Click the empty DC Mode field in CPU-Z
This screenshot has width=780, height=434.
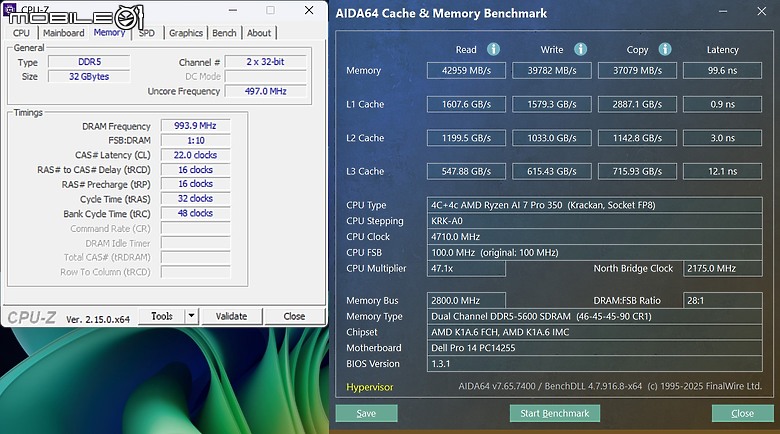click(265, 77)
